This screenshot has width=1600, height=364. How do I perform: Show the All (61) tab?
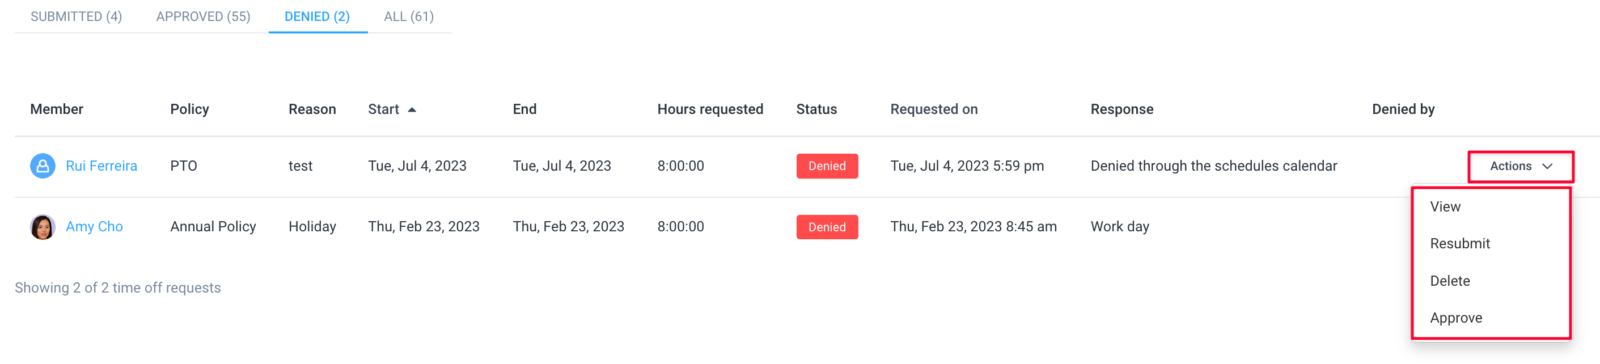click(x=409, y=16)
